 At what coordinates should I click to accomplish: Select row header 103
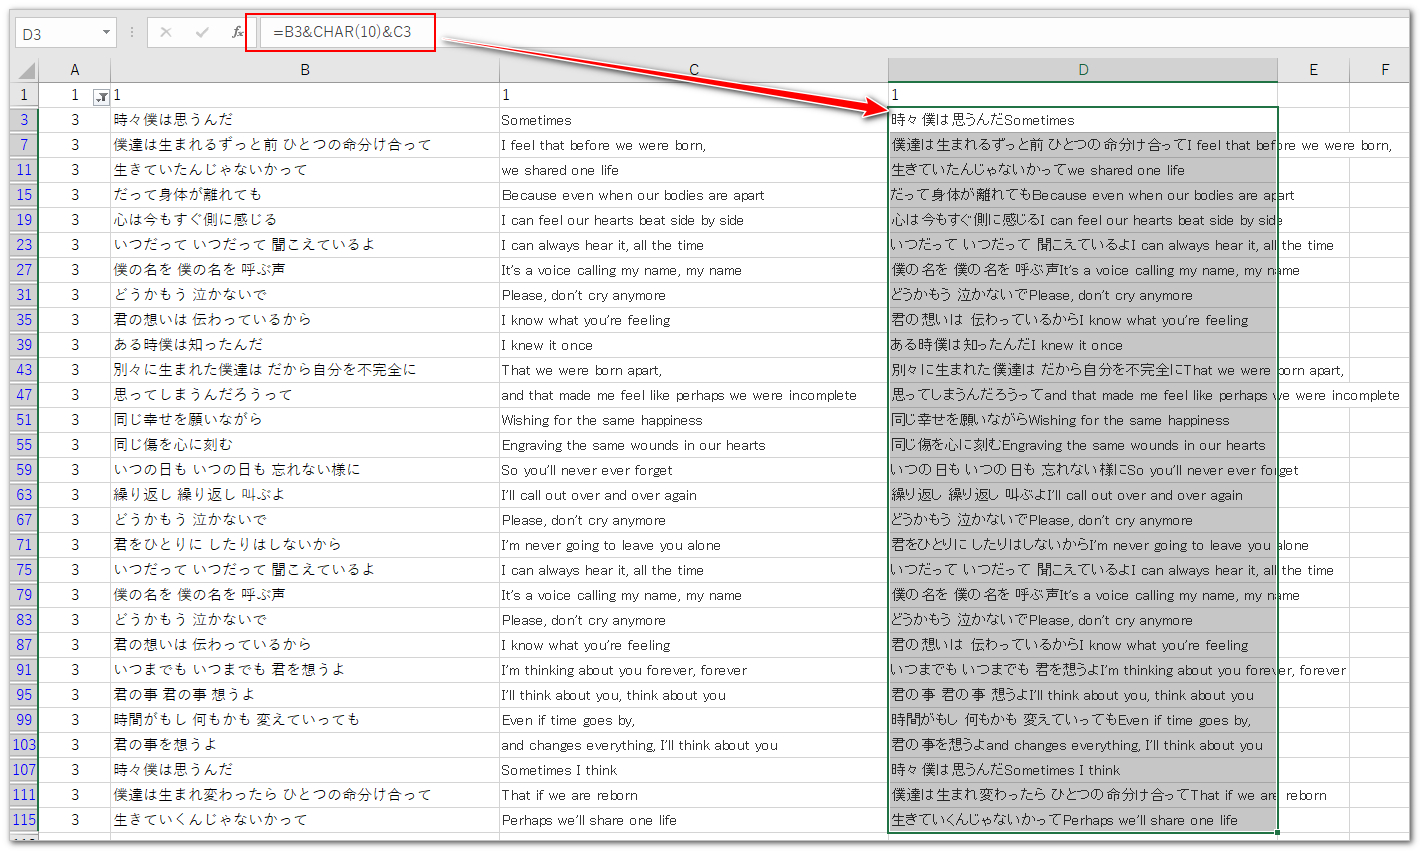pyautogui.click(x=25, y=745)
